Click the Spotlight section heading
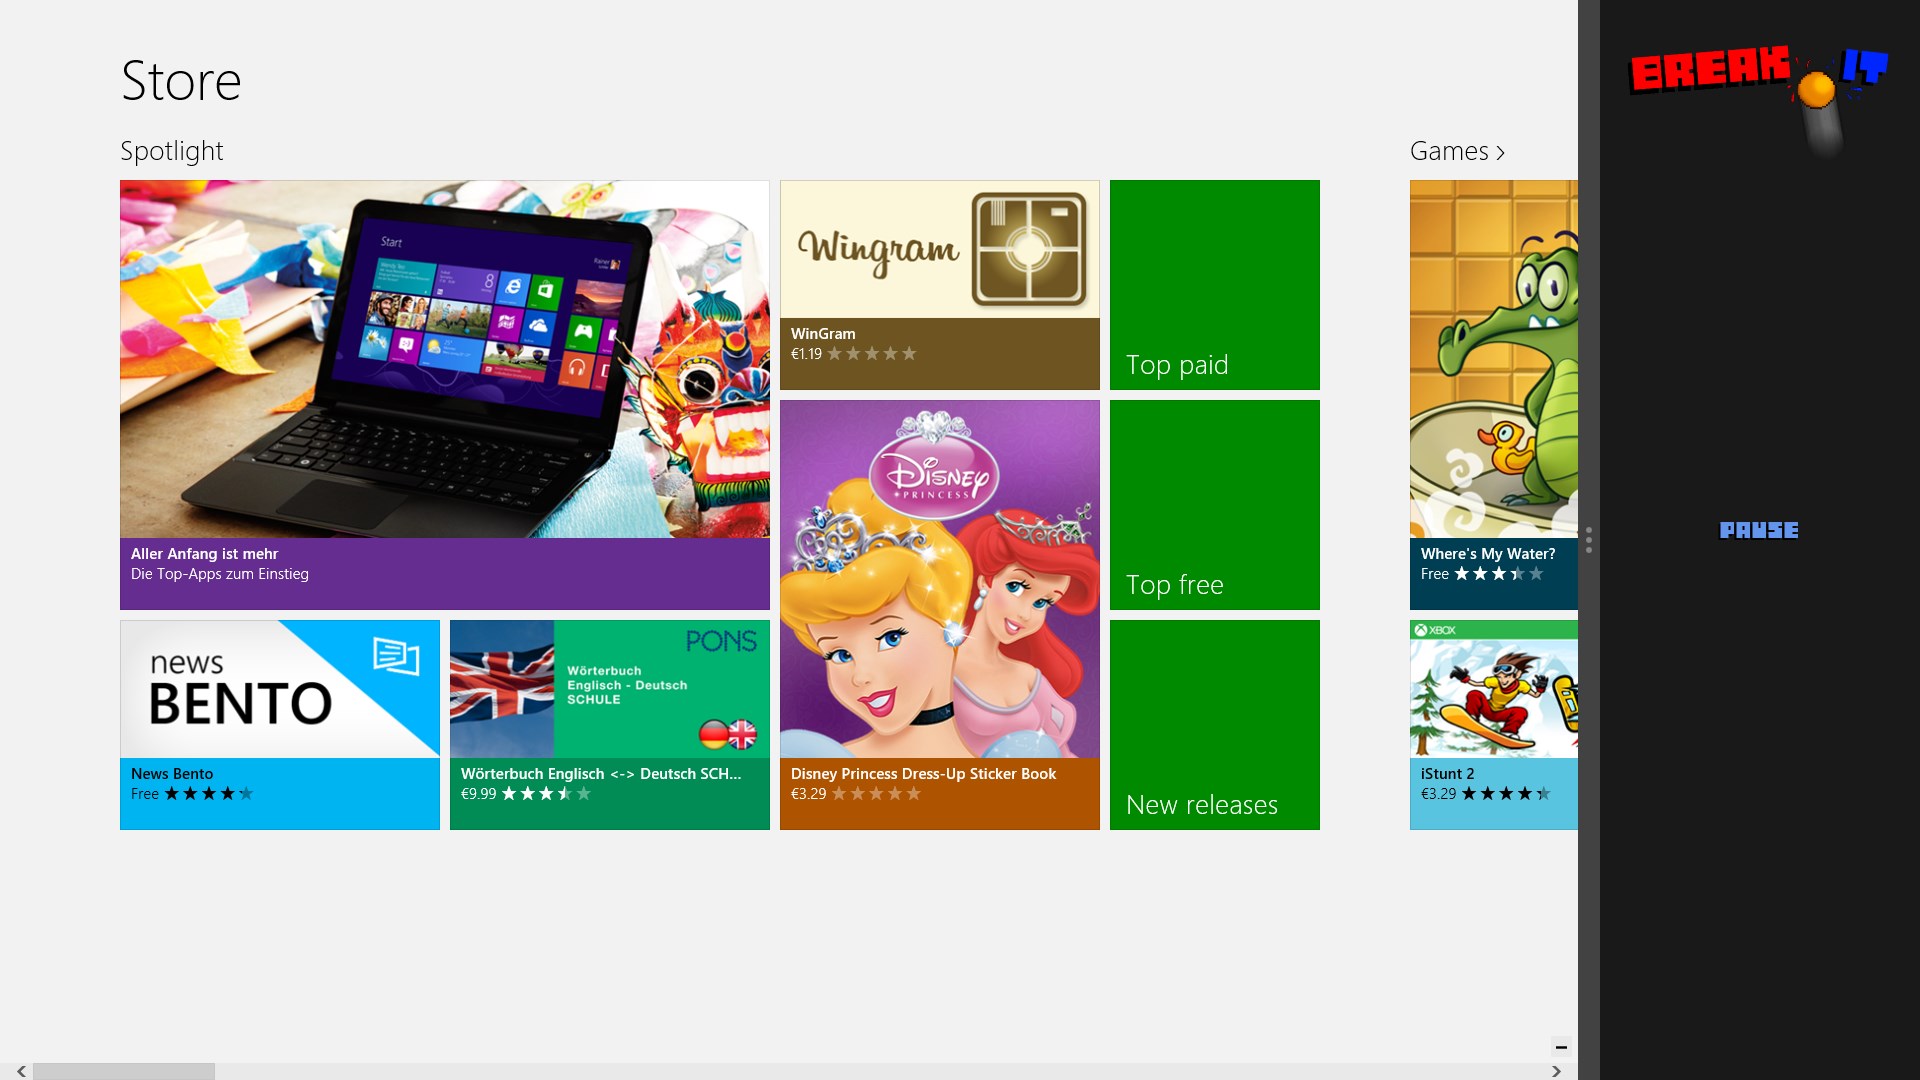This screenshot has width=1920, height=1080. click(x=172, y=151)
